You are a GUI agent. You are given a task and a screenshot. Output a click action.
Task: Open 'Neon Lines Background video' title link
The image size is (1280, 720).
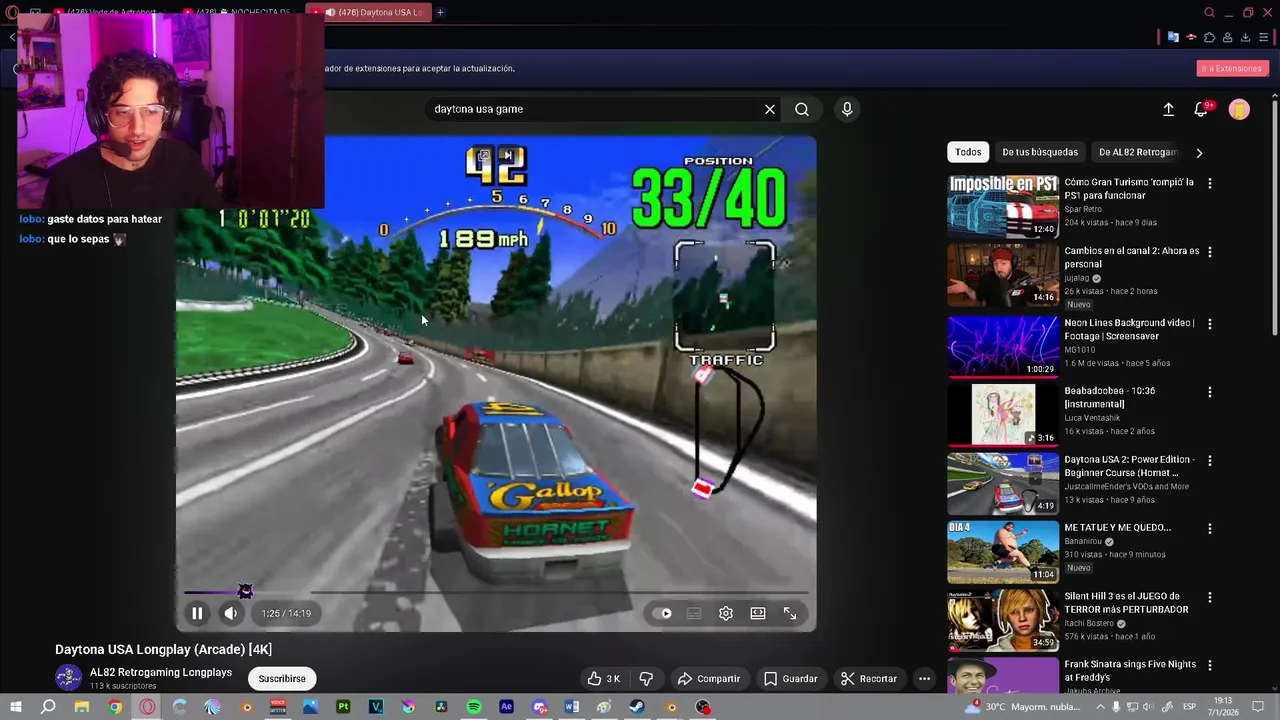click(x=1130, y=329)
